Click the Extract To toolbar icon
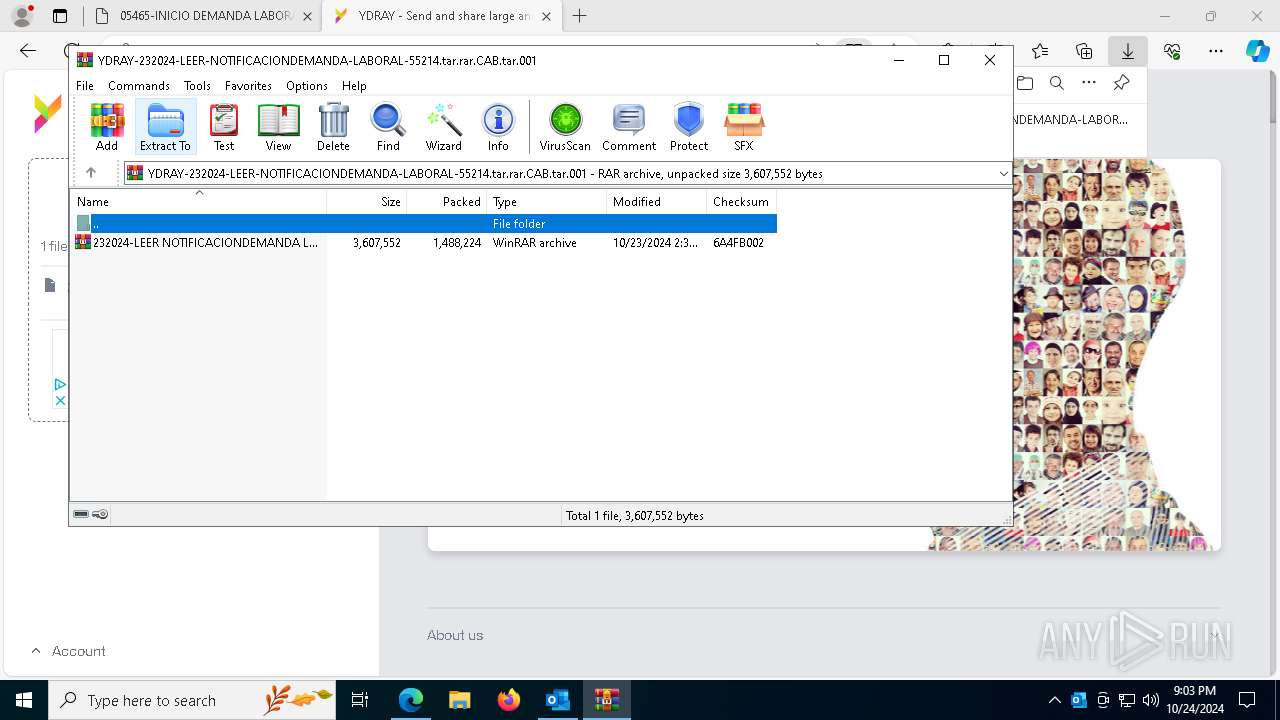Image resolution: width=1280 pixels, height=720 pixels. click(165, 127)
